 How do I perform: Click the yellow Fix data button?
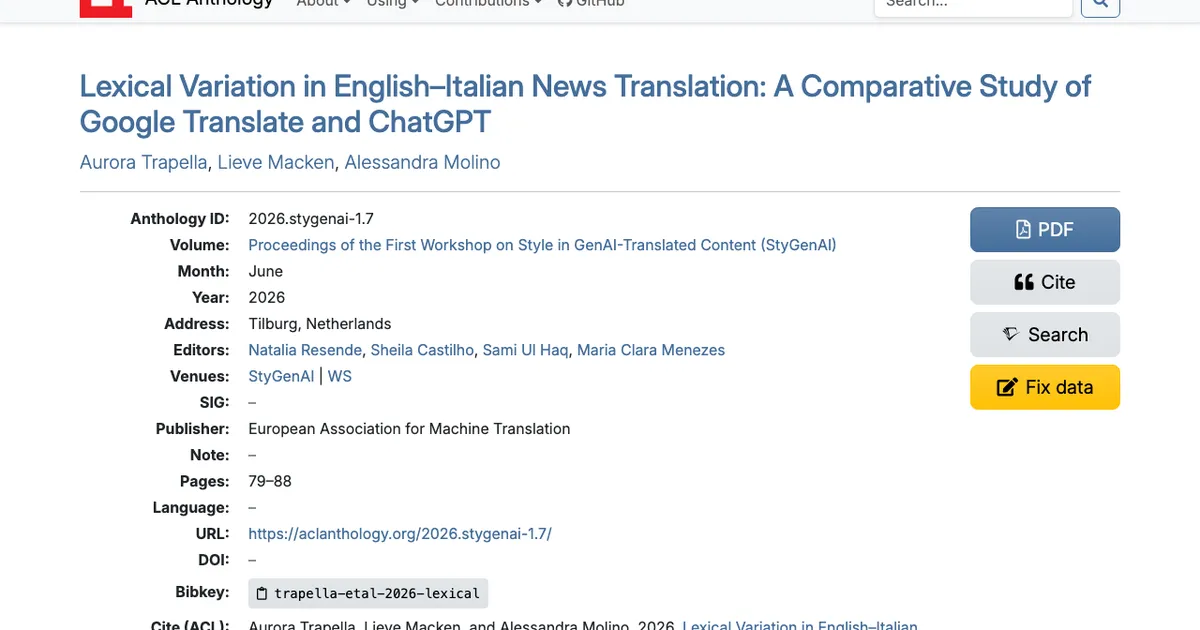click(1045, 387)
